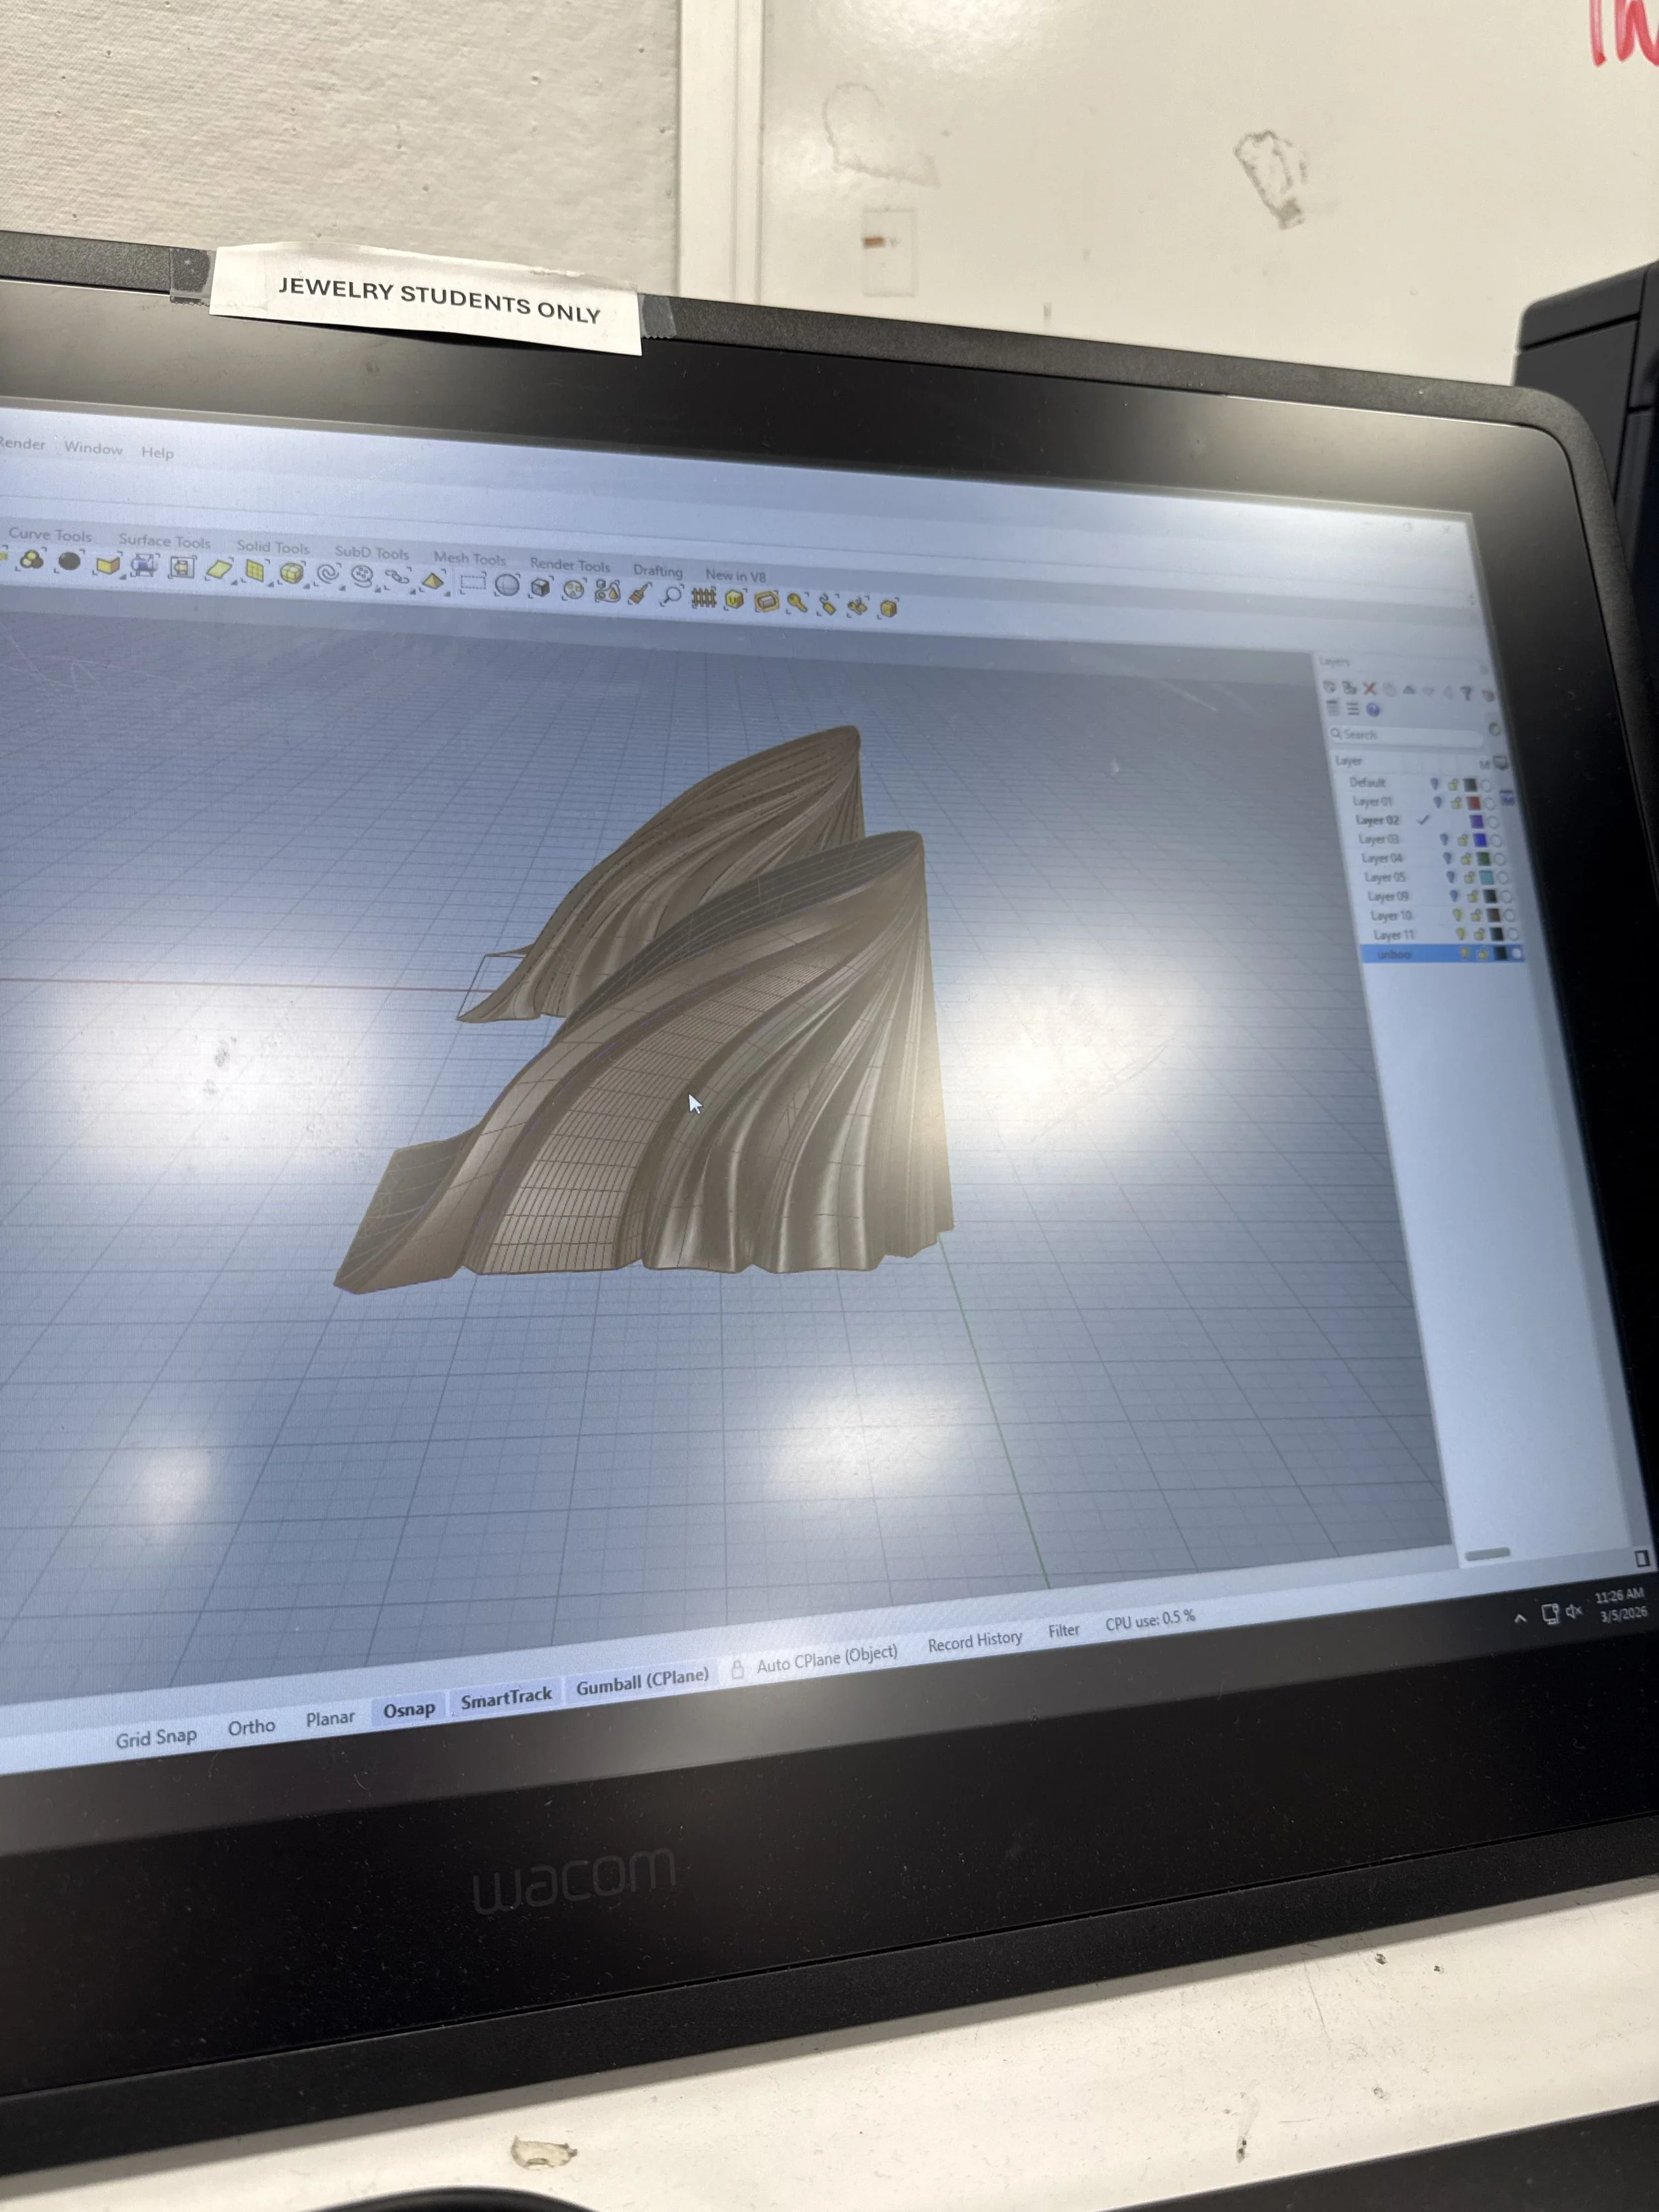Screen dimensions: 1659x2212
Task: Click the Filter status bar button
Action: click(1064, 1631)
